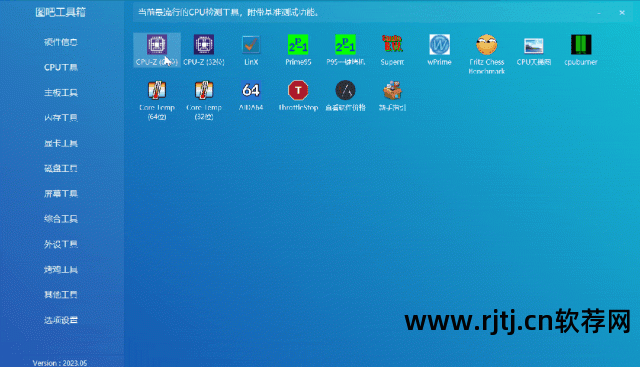This screenshot has width=640, height=367.
Task: Open the wPrime benchmark tool
Action: click(x=439, y=50)
